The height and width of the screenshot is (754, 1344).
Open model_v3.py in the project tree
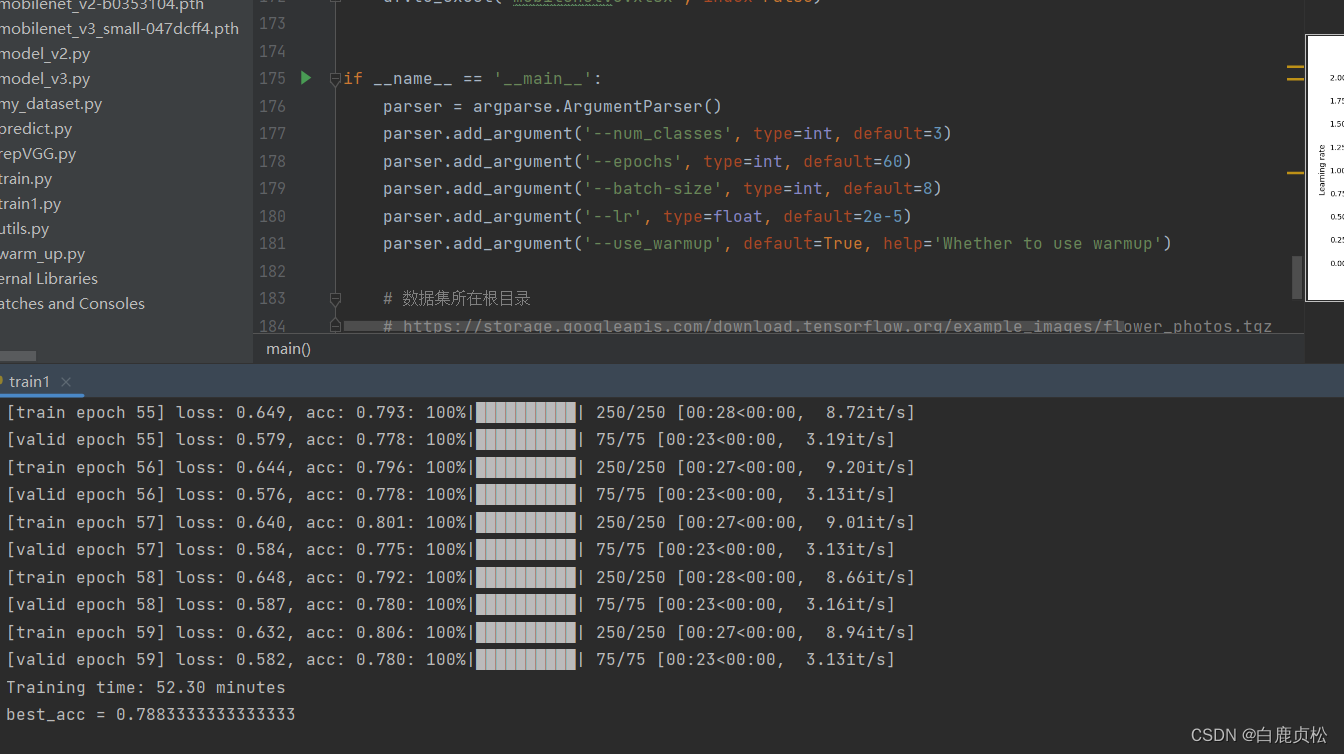46,79
